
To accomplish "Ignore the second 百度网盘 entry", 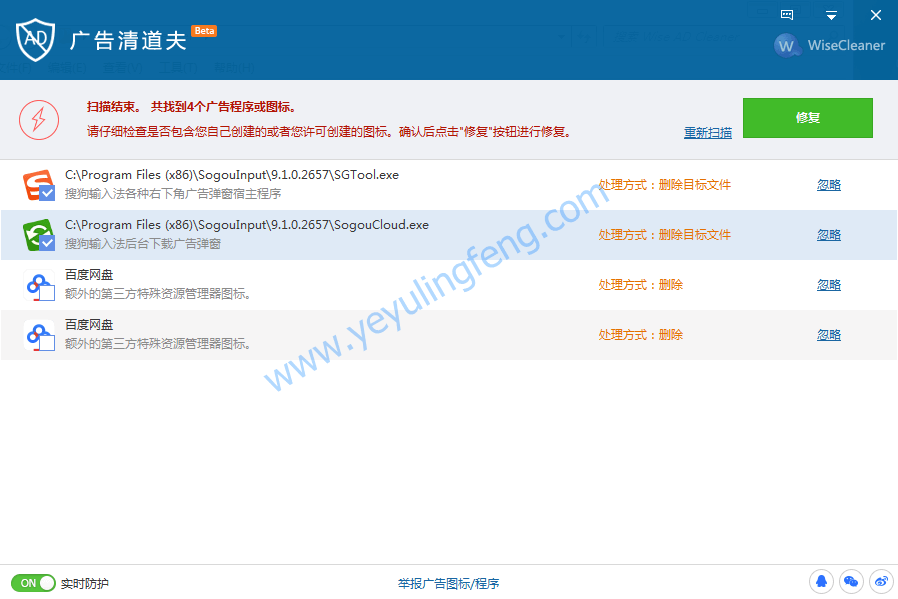I will coord(828,335).
